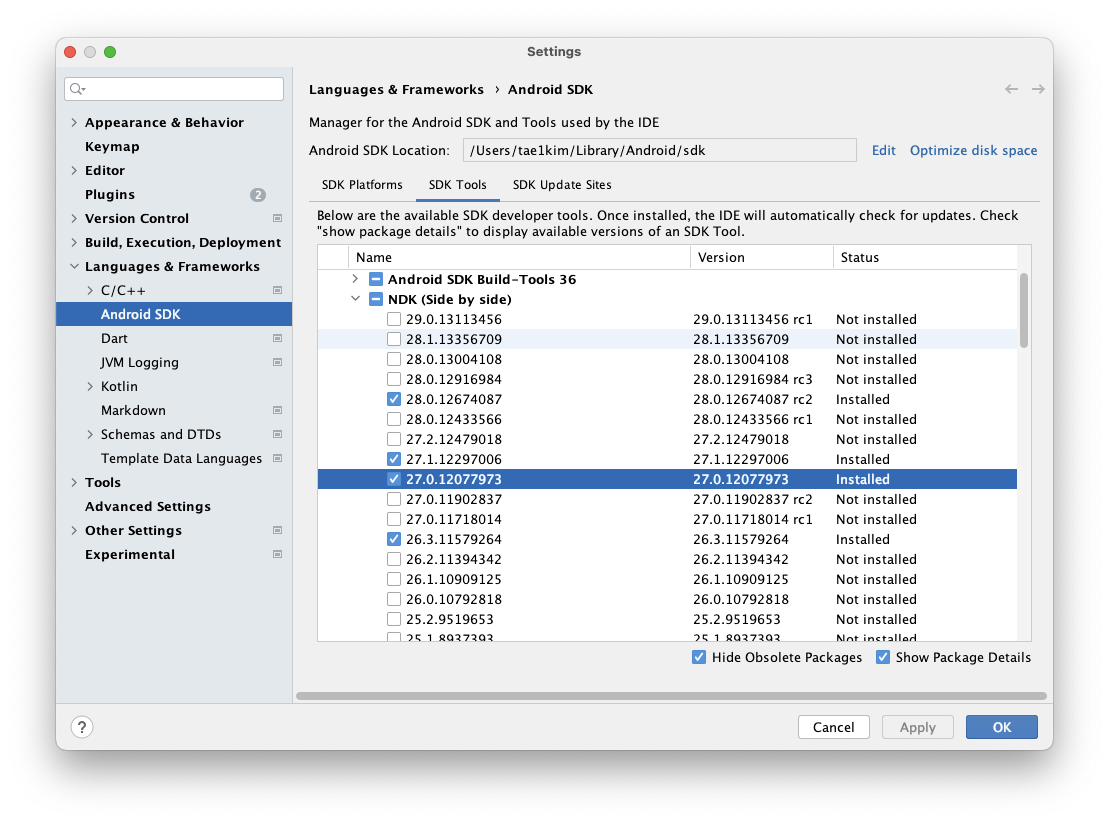
Task: Click the Android SDK Location path field
Action: coord(659,151)
